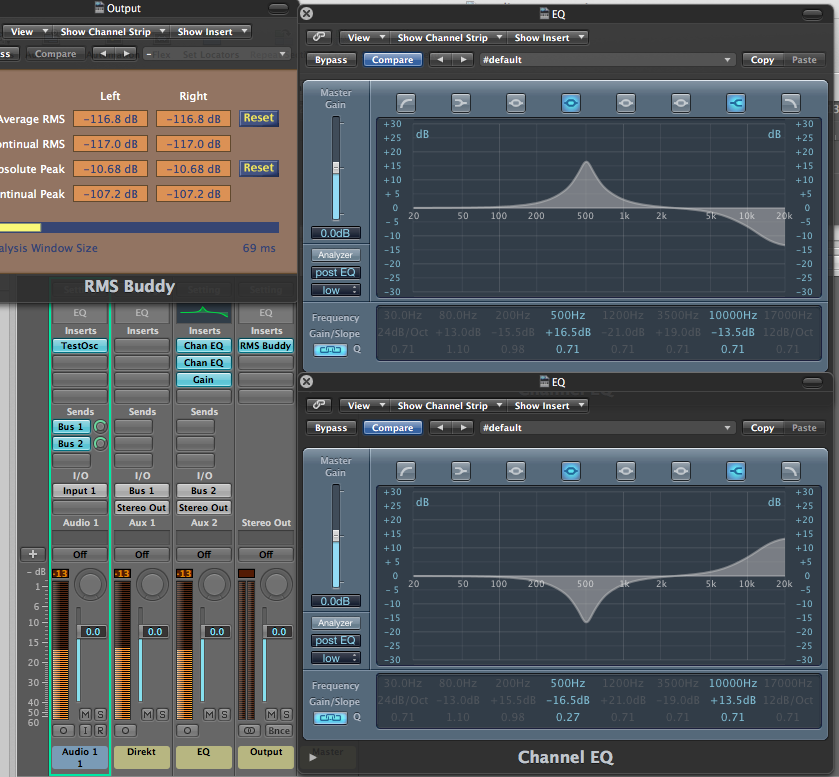
Task: Click Master Gain slider in the 500Hz-boost EQ window
Action: tap(336, 168)
